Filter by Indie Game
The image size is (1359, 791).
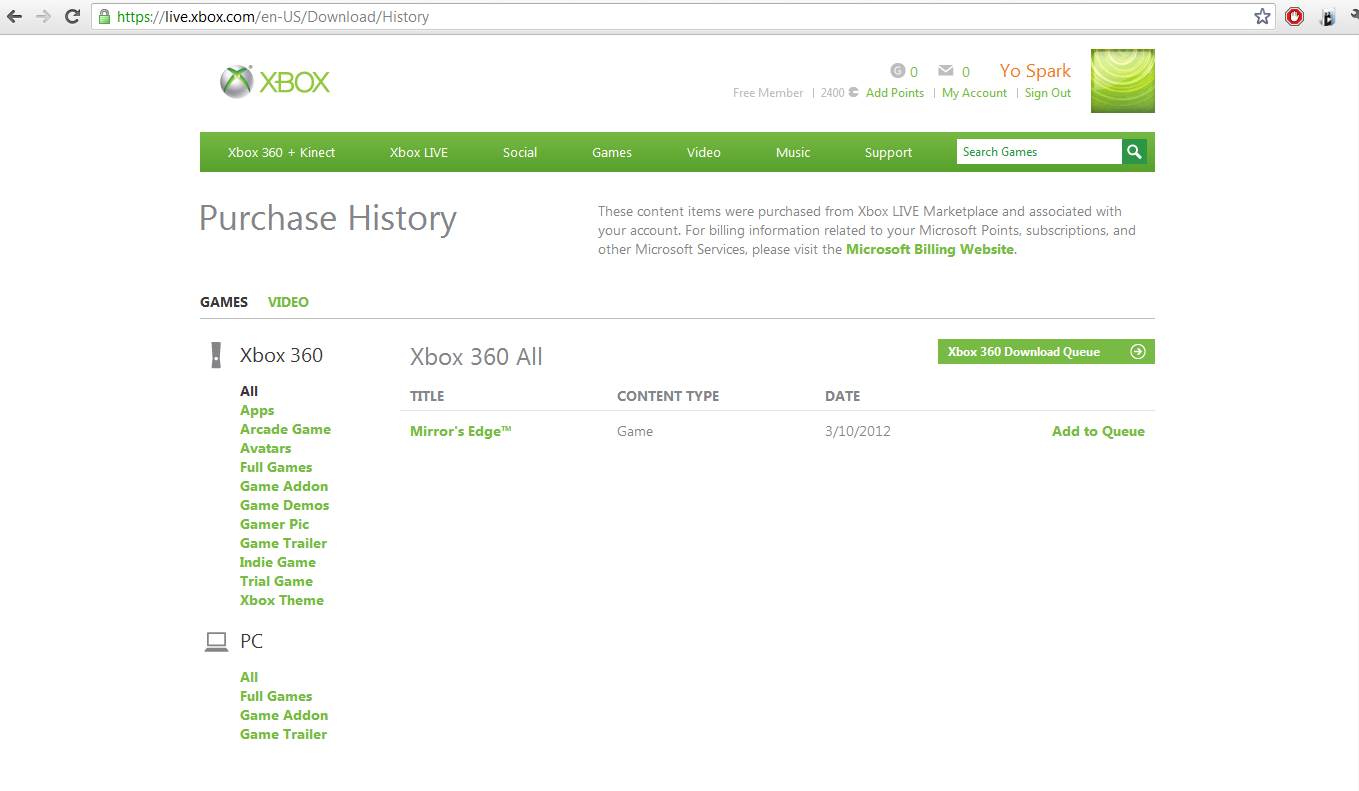(278, 562)
